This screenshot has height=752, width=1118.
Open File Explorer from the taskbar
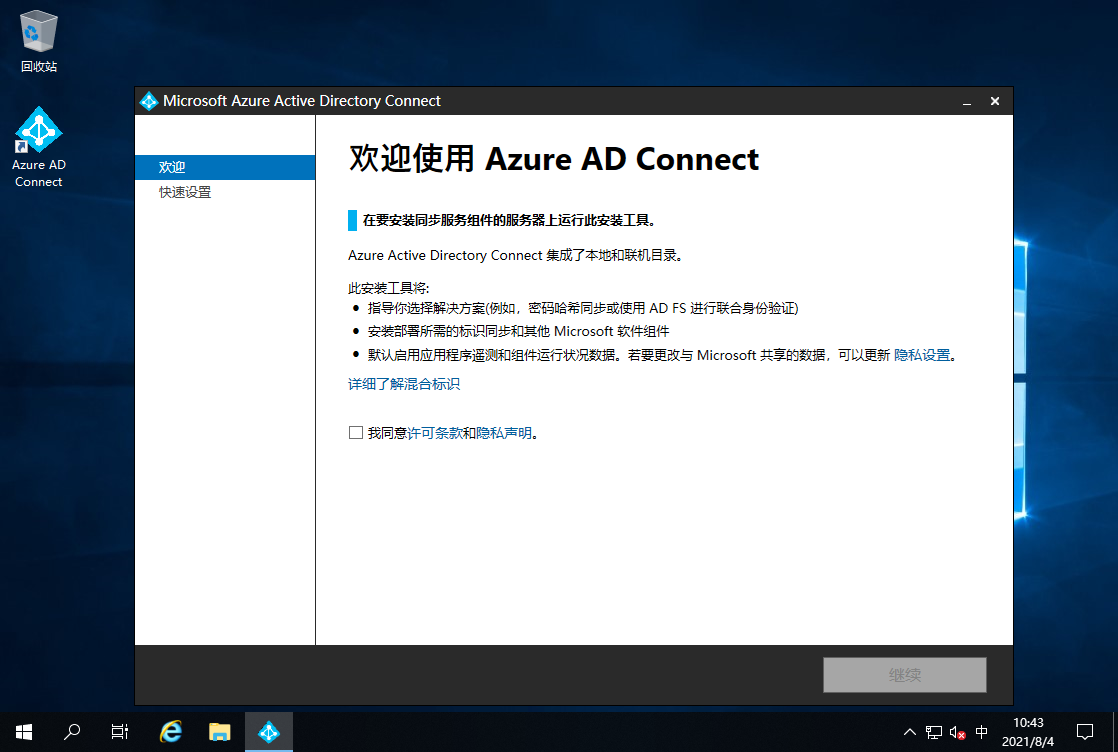220,731
